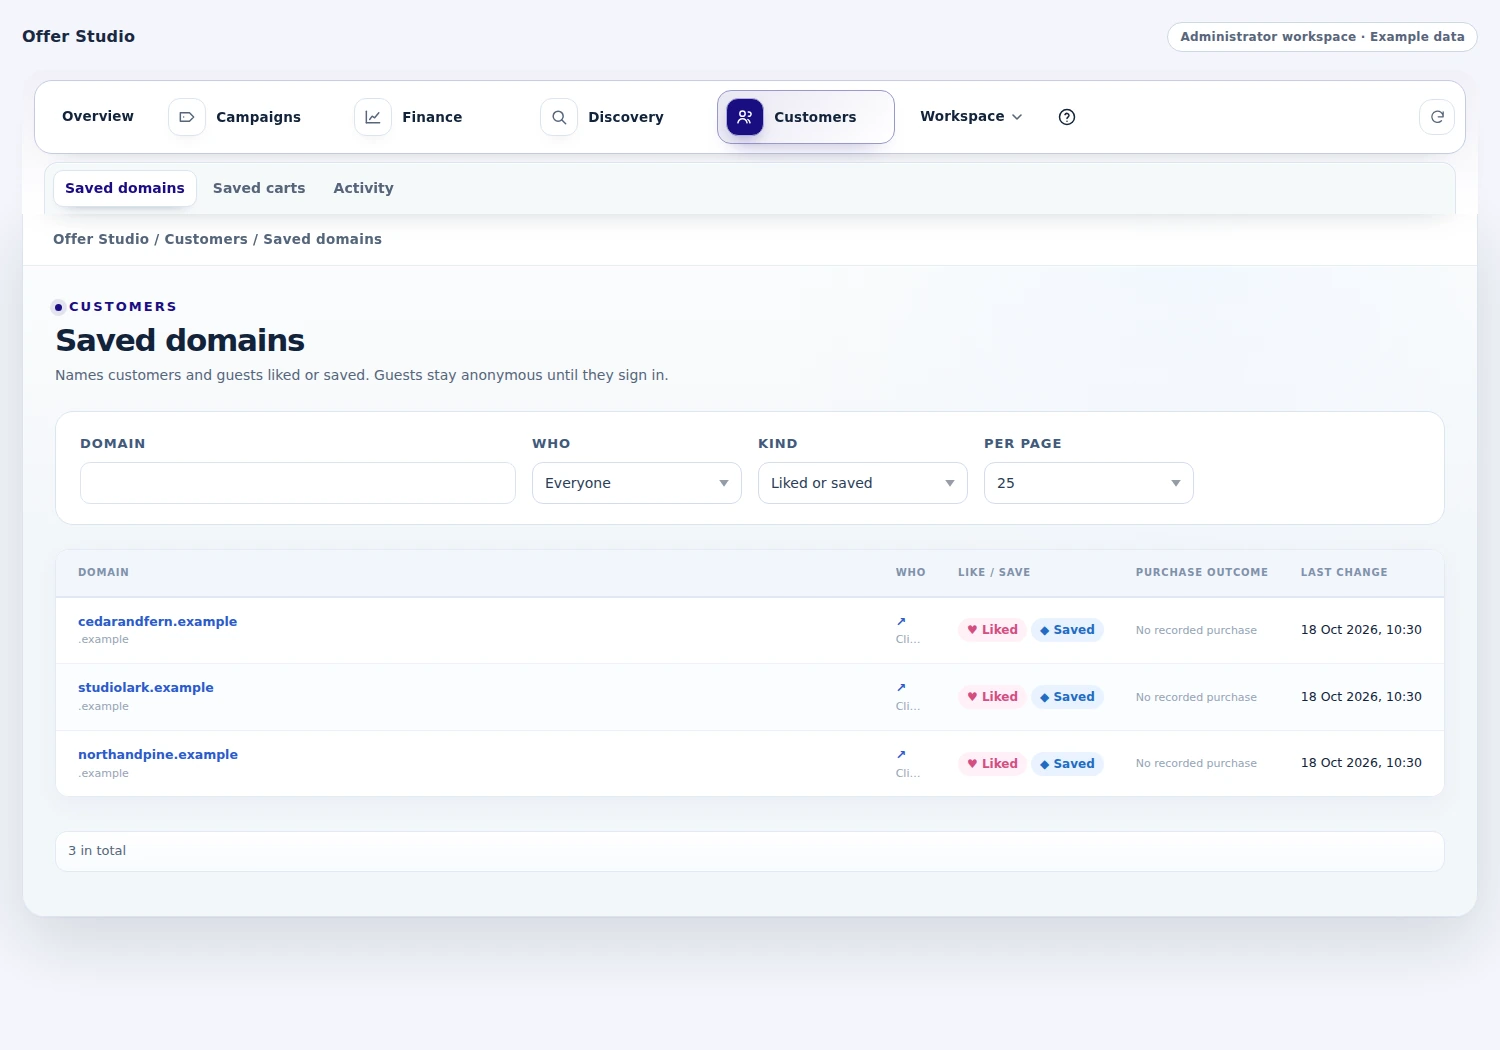Click the Administrator workspace badge
This screenshot has width=1500, height=1050.
(1322, 36)
